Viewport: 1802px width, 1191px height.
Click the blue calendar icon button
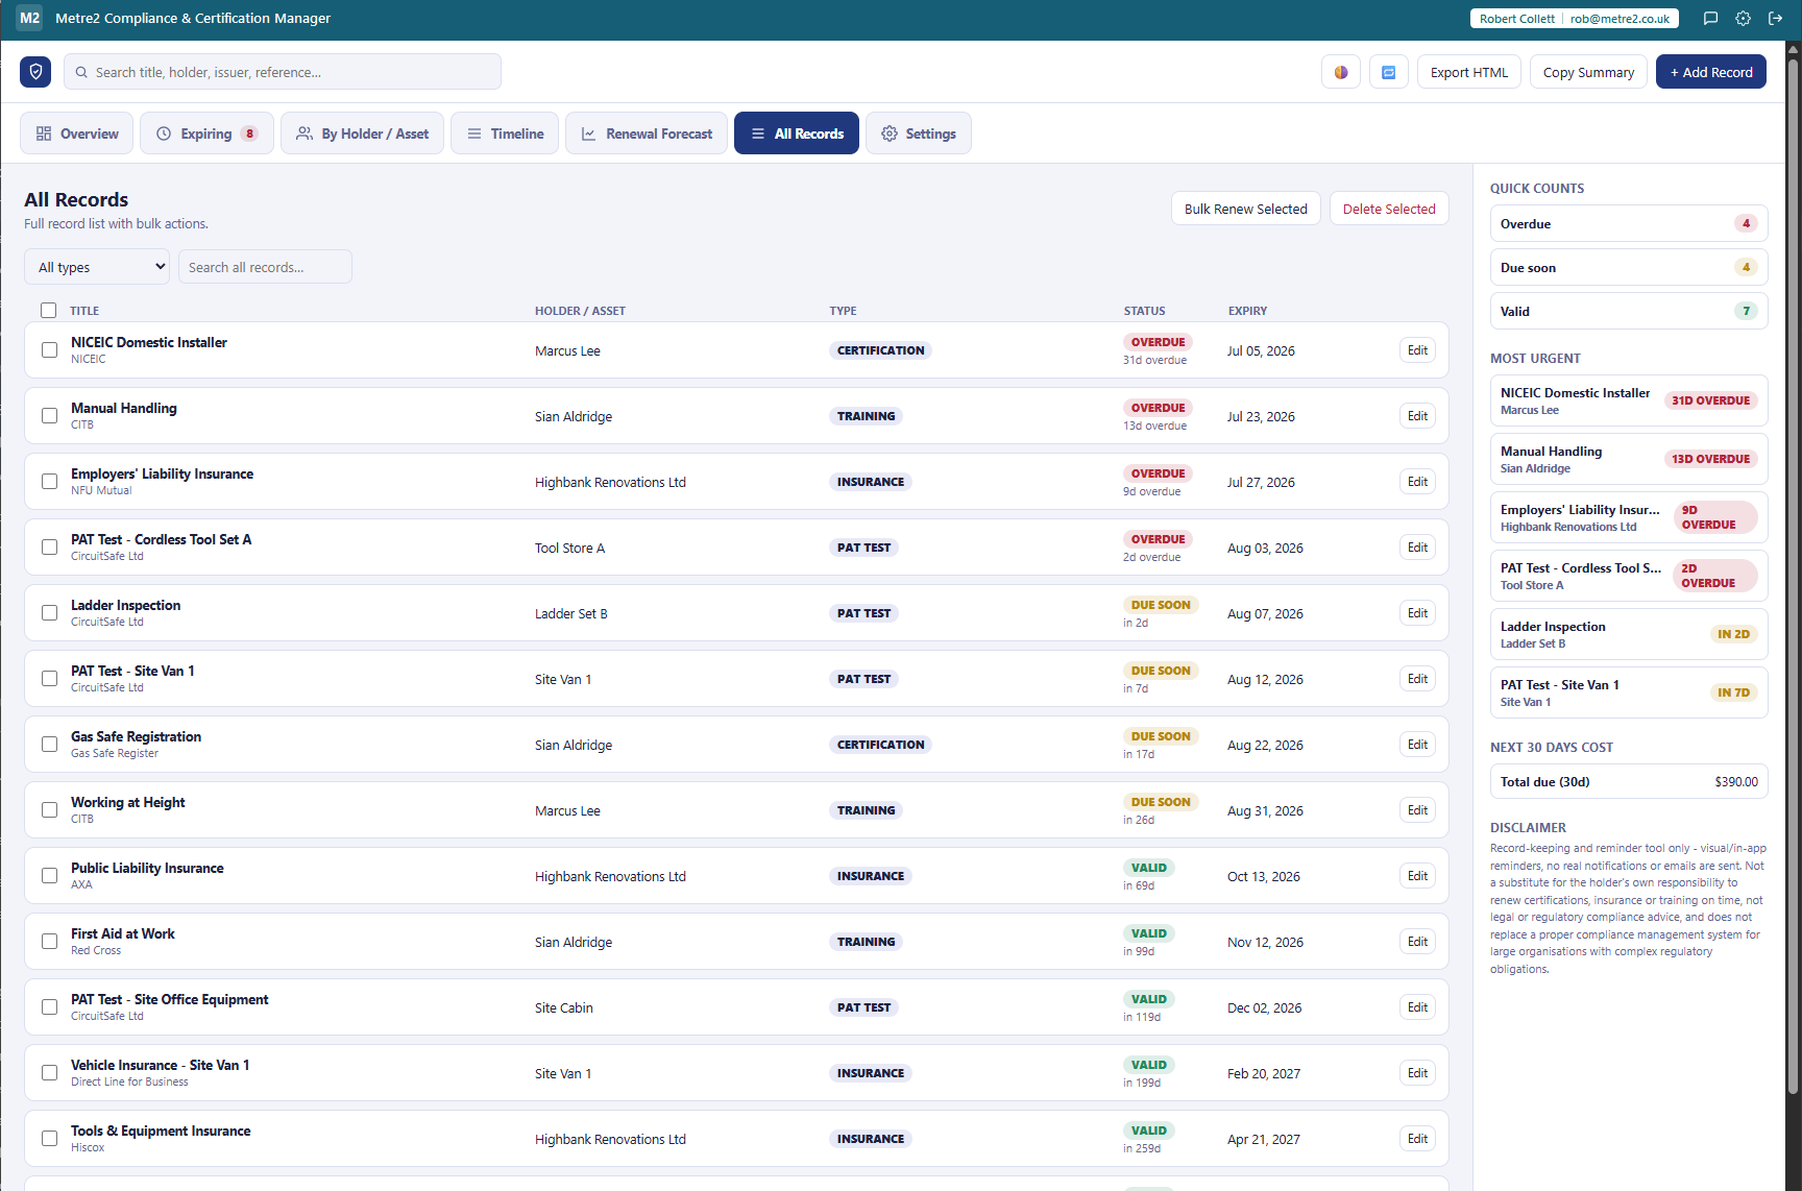tap(1389, 72)
